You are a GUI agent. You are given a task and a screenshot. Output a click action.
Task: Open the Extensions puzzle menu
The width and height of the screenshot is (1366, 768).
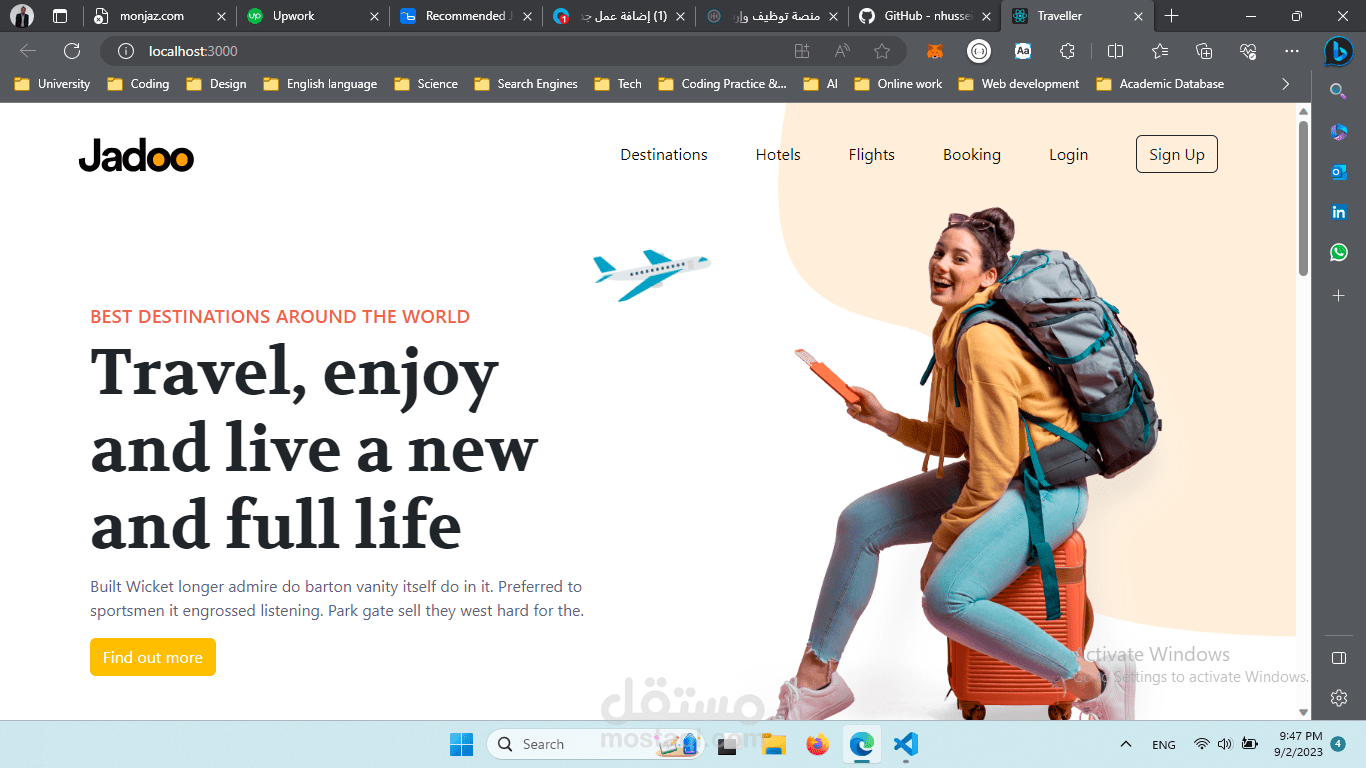click(1067, 51)
